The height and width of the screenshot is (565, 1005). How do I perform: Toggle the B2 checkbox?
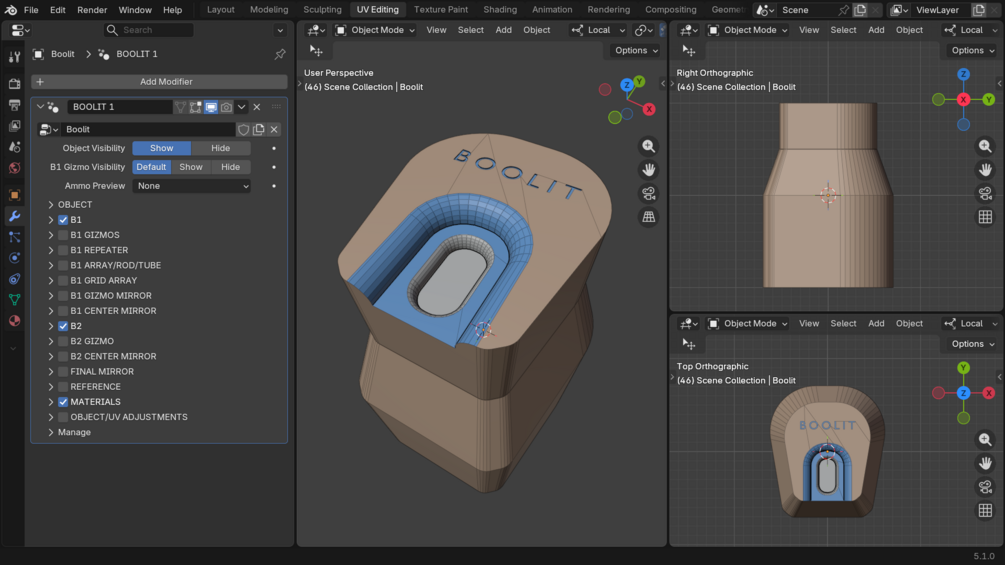point(63,326)
